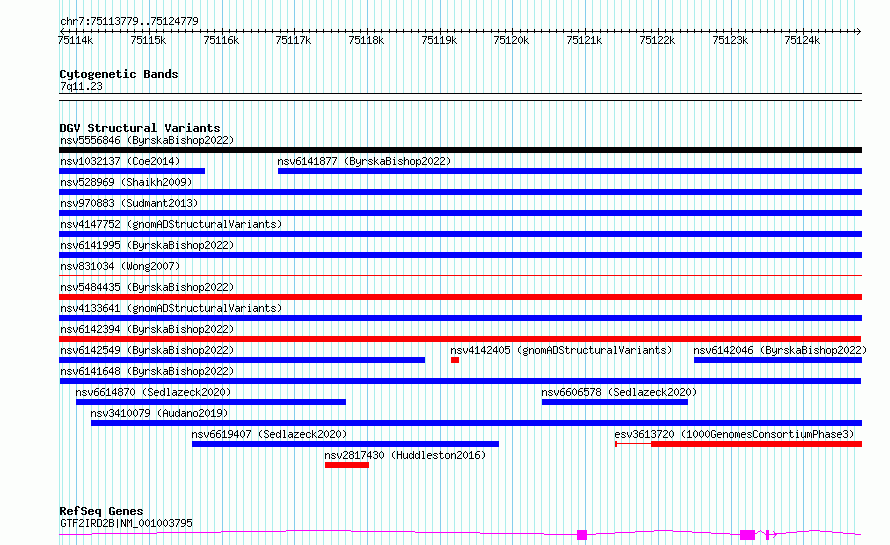890x545 pixels.
Task: Select the blue nsv6142549 variant bar
Action: (x=242, y=360)
